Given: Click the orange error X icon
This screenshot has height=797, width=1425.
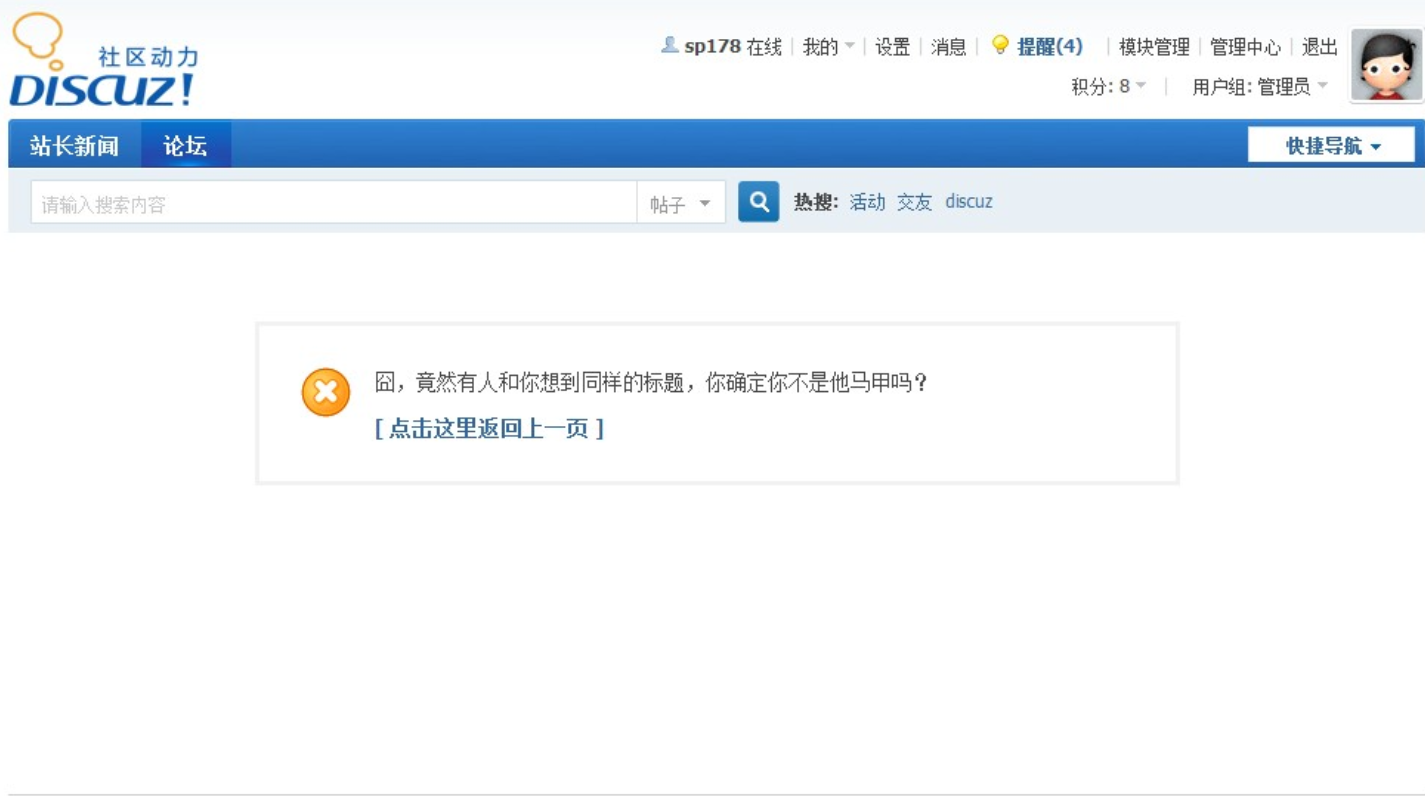Looking at the screenshot, I should pos(326,392).
